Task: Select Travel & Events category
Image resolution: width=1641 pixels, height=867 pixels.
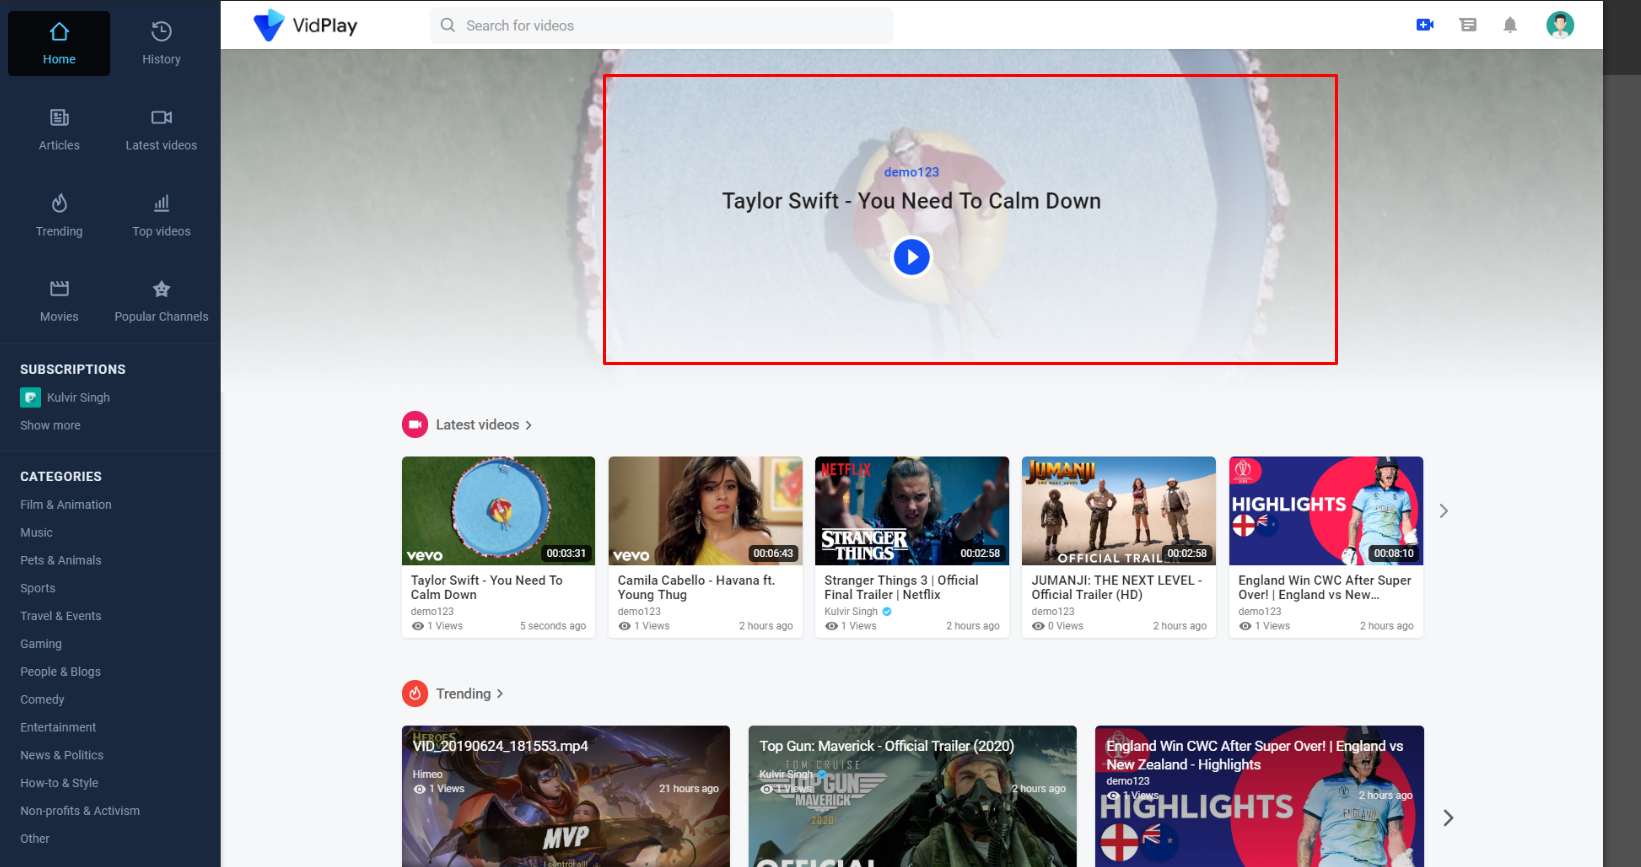Action: click(61, 616)
